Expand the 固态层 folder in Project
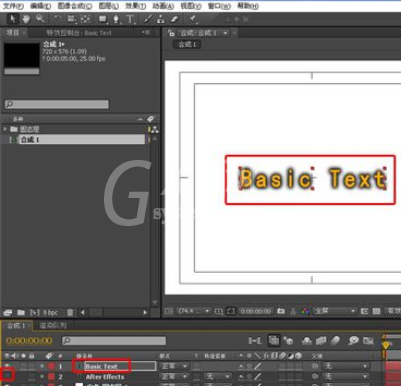 pos(5,129)
